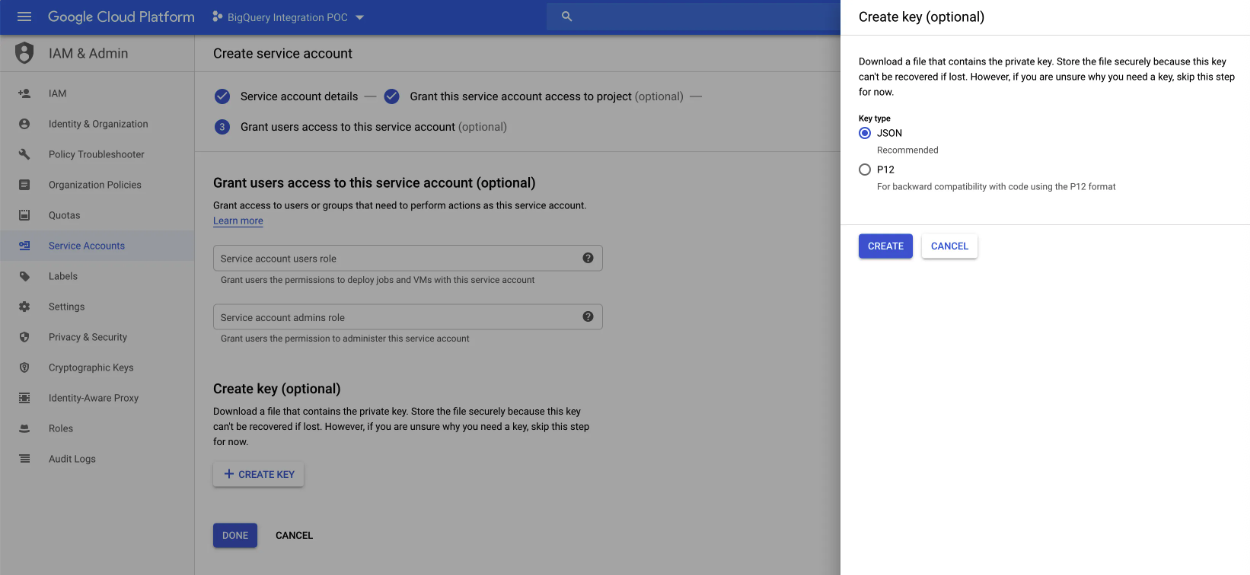Image resolution: width=1250 pixels, height=575 pixels.
Task: Open the IAM menu item
Action: pos(97,93)
